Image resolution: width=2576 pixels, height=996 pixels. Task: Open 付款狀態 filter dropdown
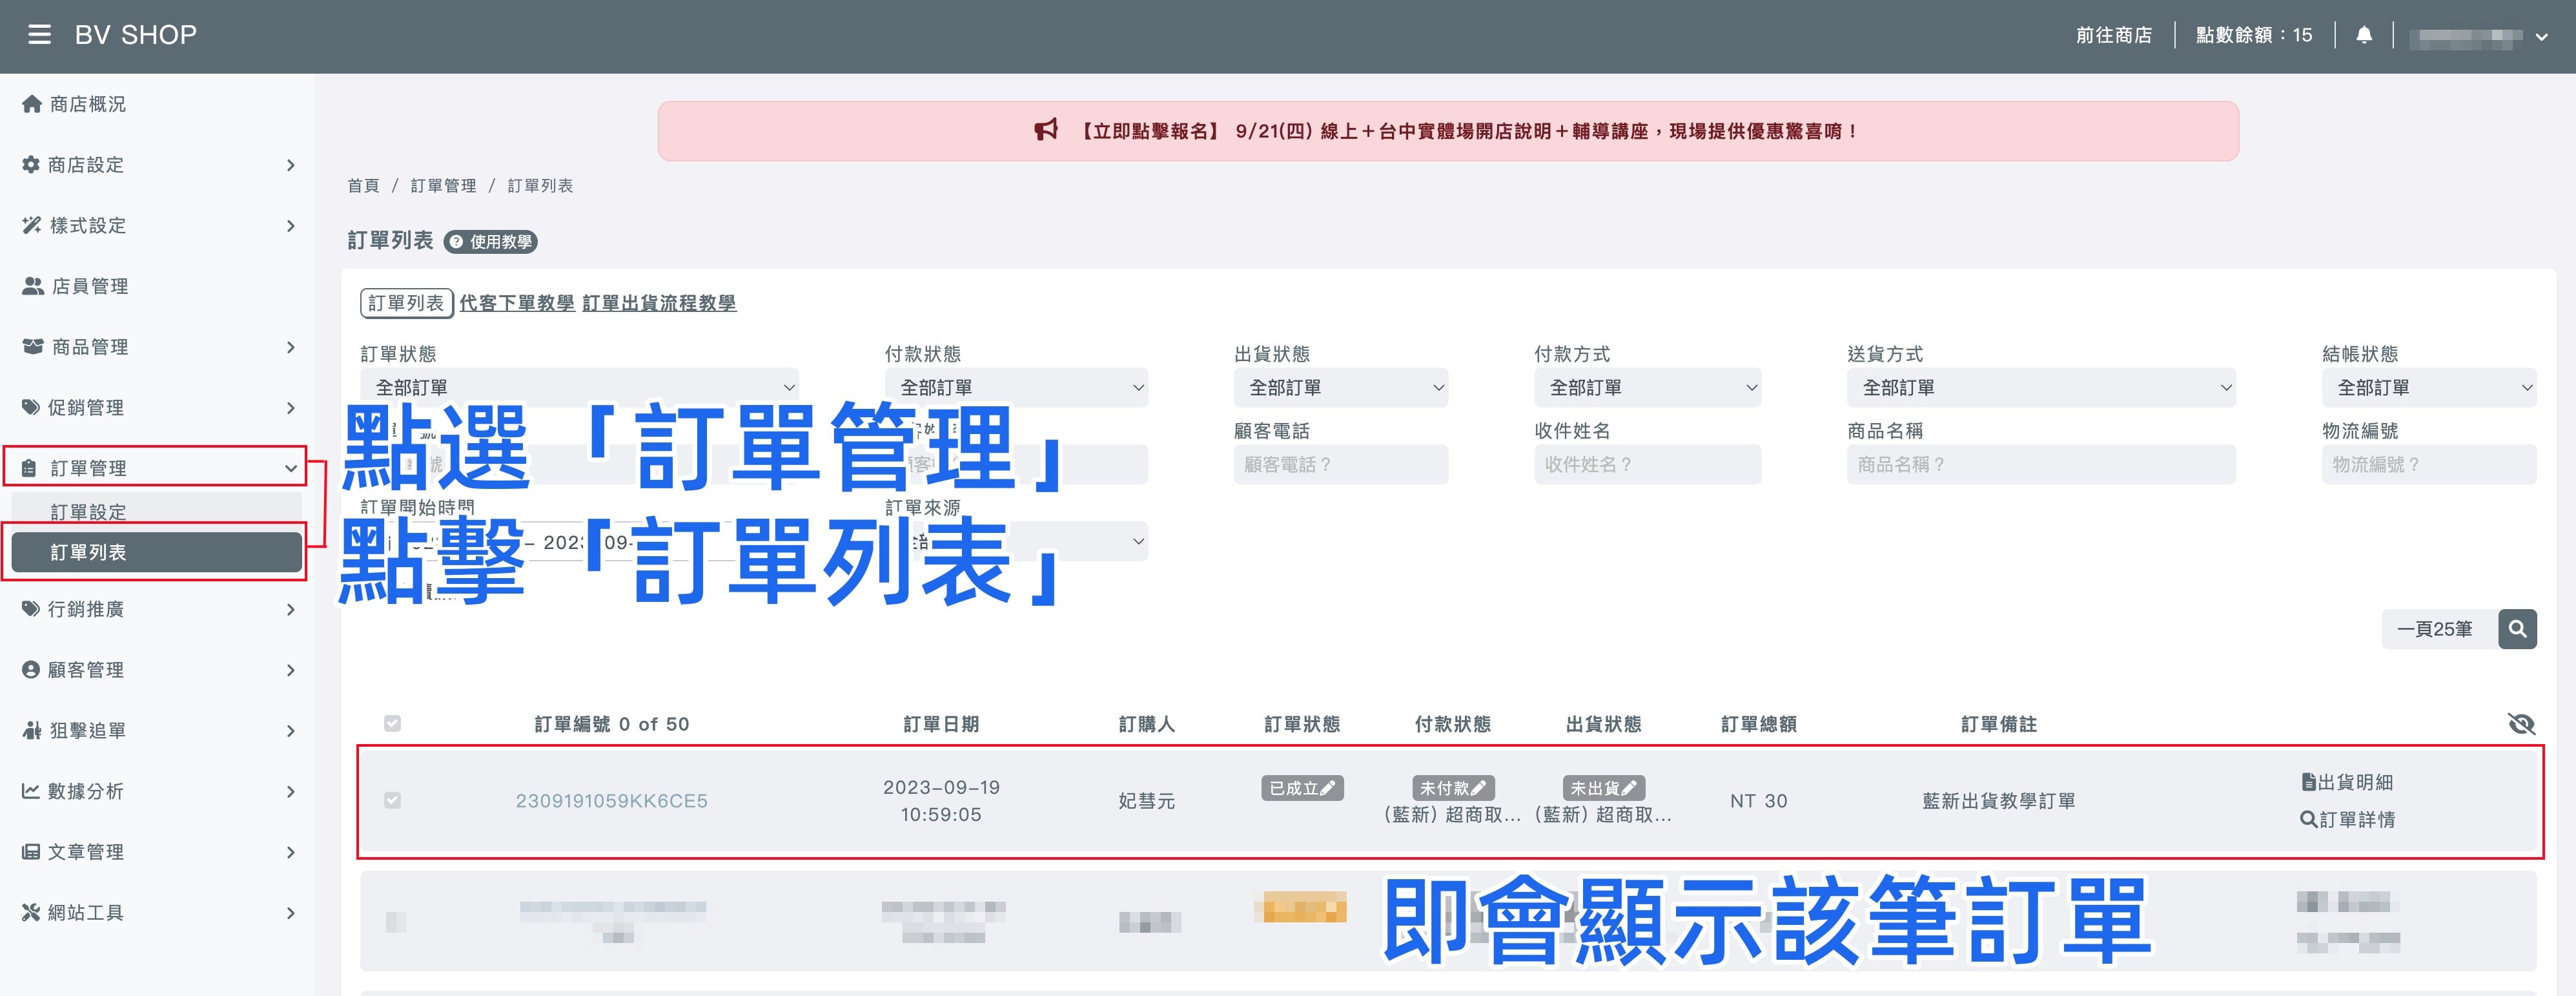pos(1016,387)
